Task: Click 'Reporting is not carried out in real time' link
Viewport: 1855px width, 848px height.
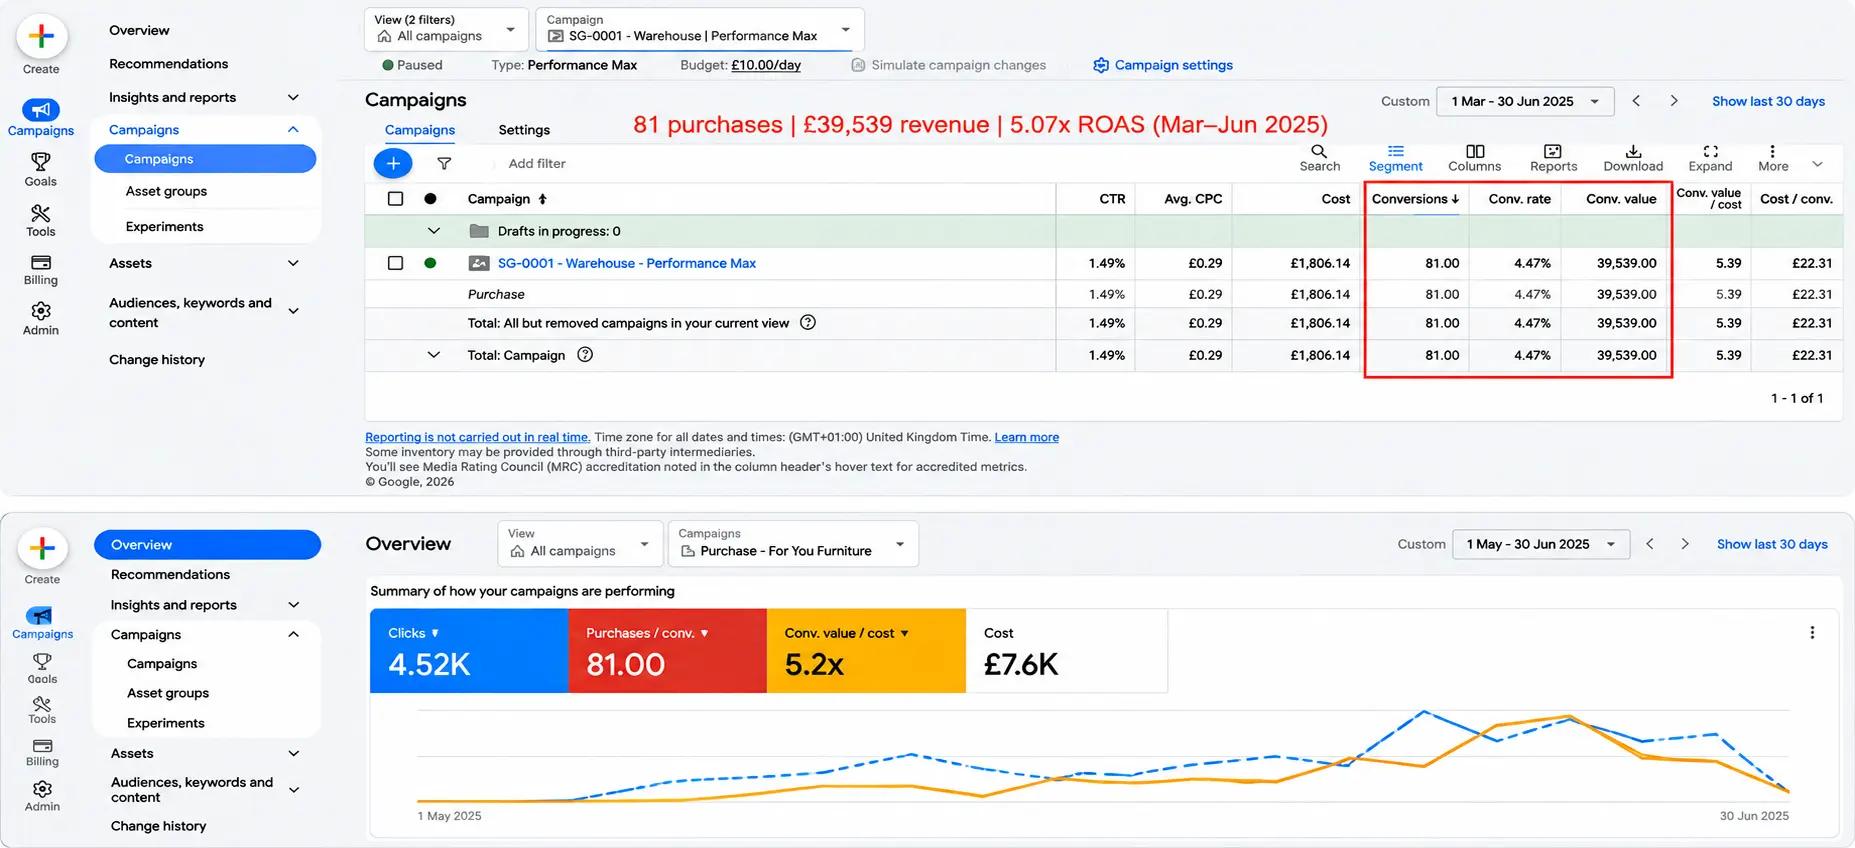Action: click(477, 437)
